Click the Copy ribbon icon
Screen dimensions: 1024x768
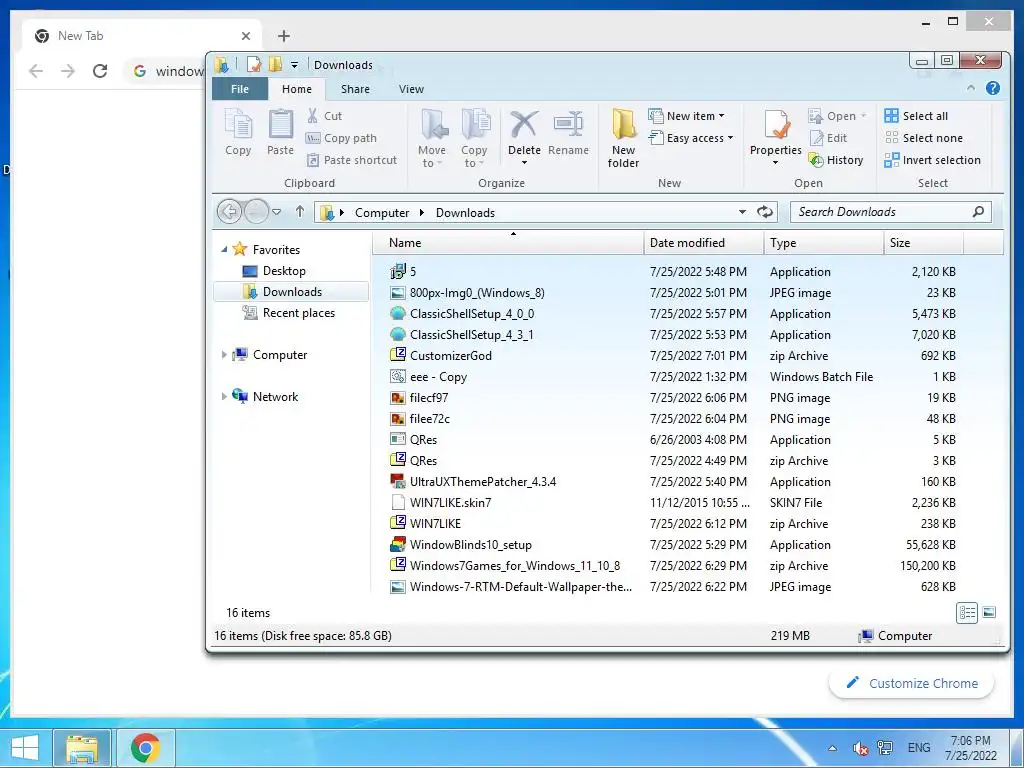click(x=238, y=133)
